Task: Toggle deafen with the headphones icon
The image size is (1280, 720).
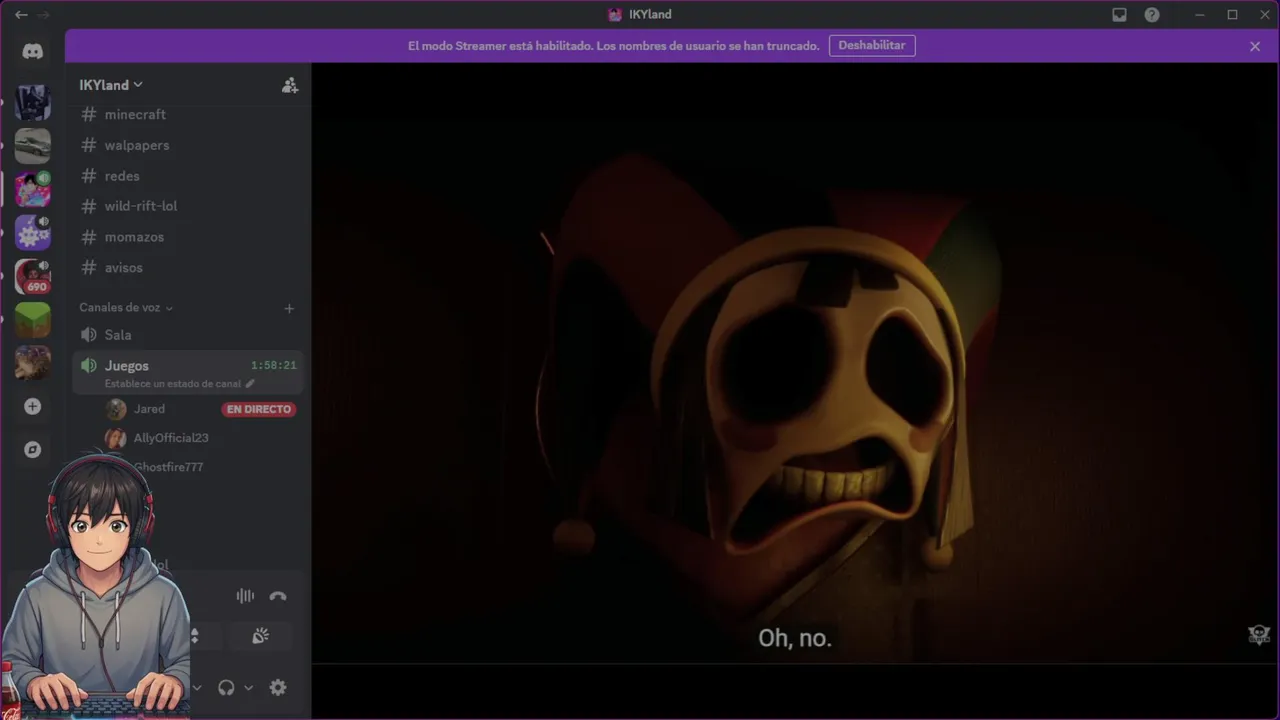Action: coord(226,687)
